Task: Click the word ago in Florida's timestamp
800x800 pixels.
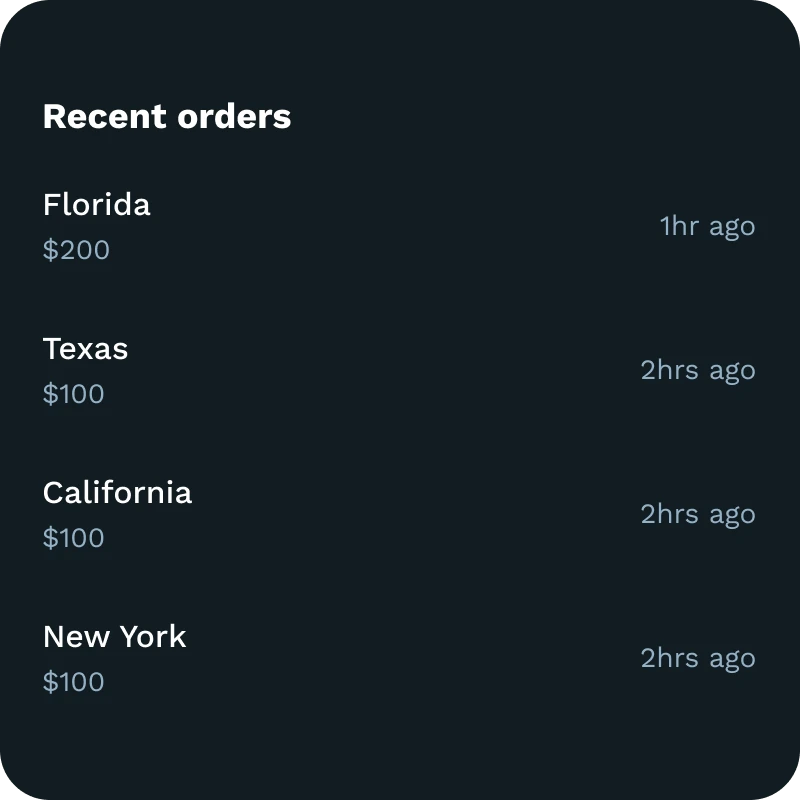Action: (732, 228)
